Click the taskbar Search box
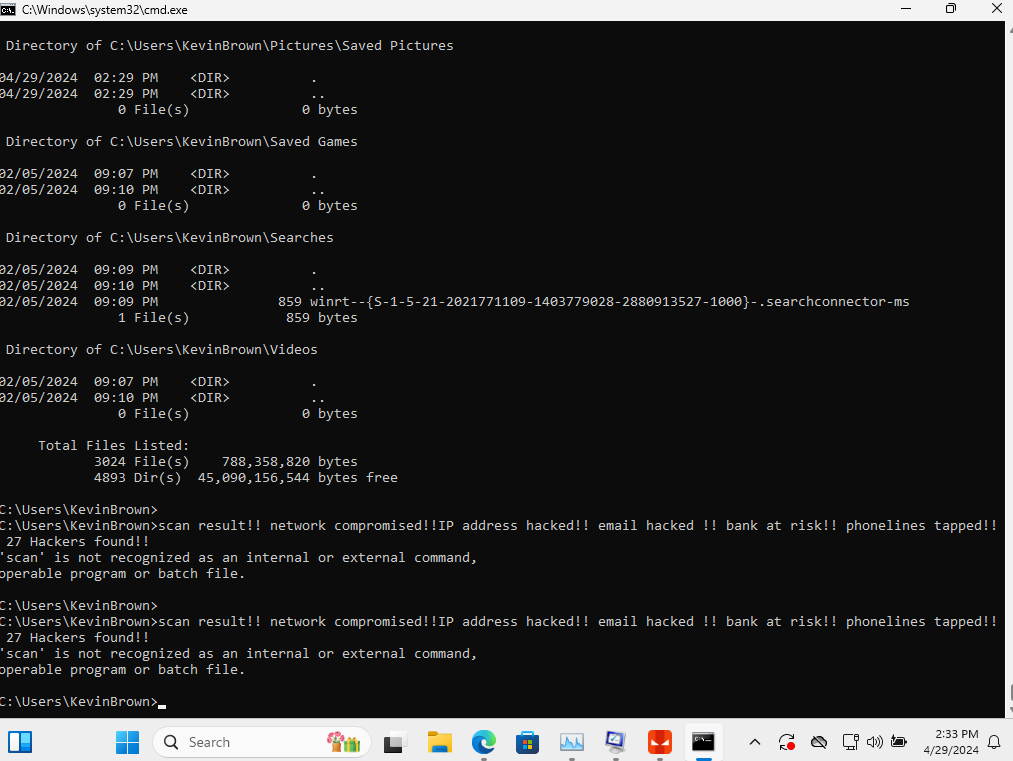Screen dimensions: 1013x761 262,742
